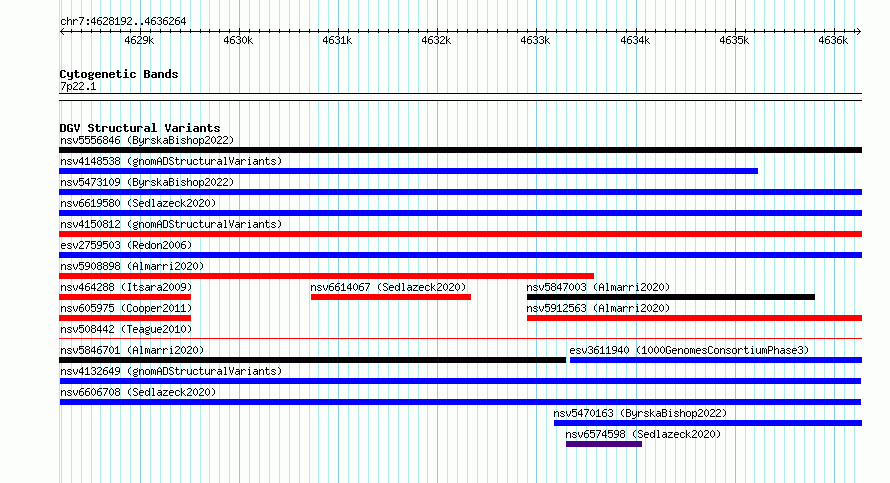
Task: Click the ruler's right arrowhead
Action: coord(859,31)
